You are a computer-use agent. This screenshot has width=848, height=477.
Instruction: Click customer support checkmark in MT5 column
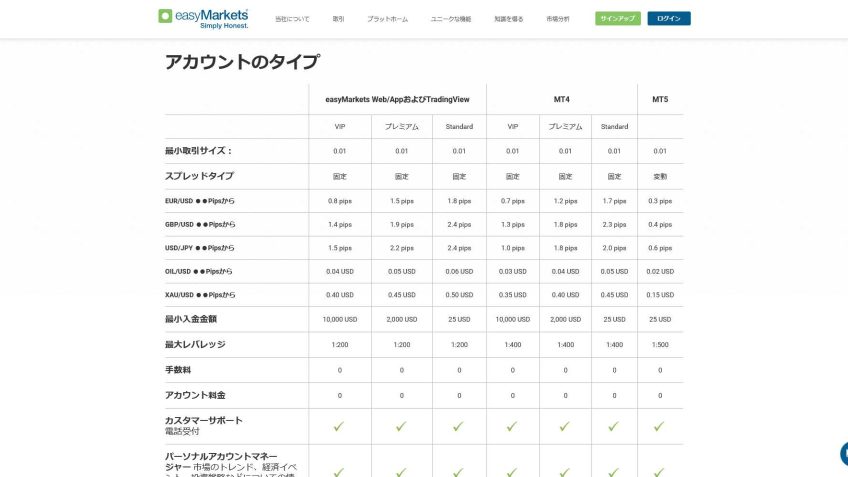[660, 426]
